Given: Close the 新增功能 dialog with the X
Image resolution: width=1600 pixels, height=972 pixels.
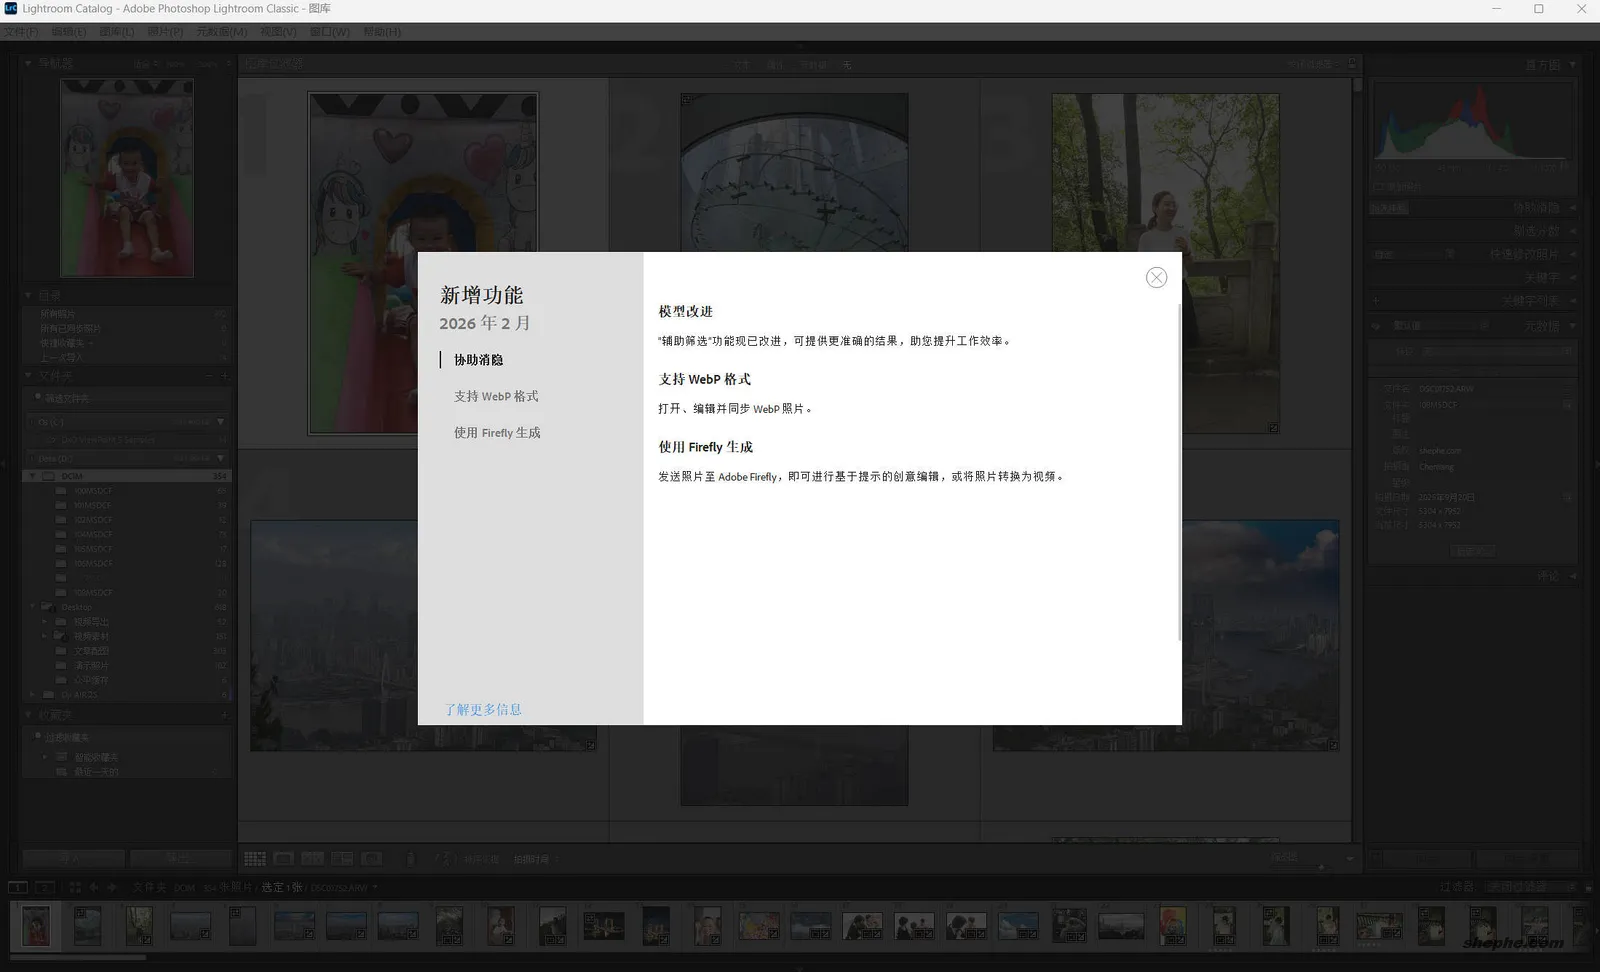Looking at the screenshot, I should click(1156, 277).
